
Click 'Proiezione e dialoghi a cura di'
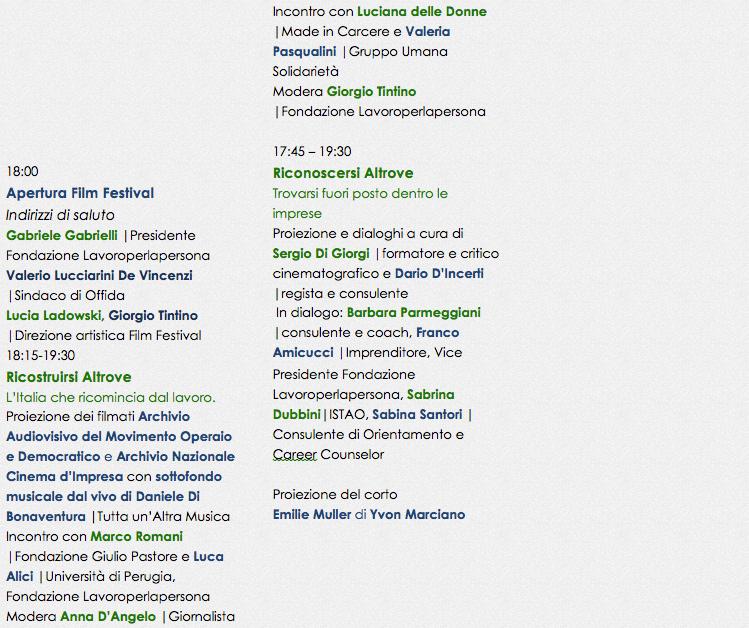pos(368,234)
